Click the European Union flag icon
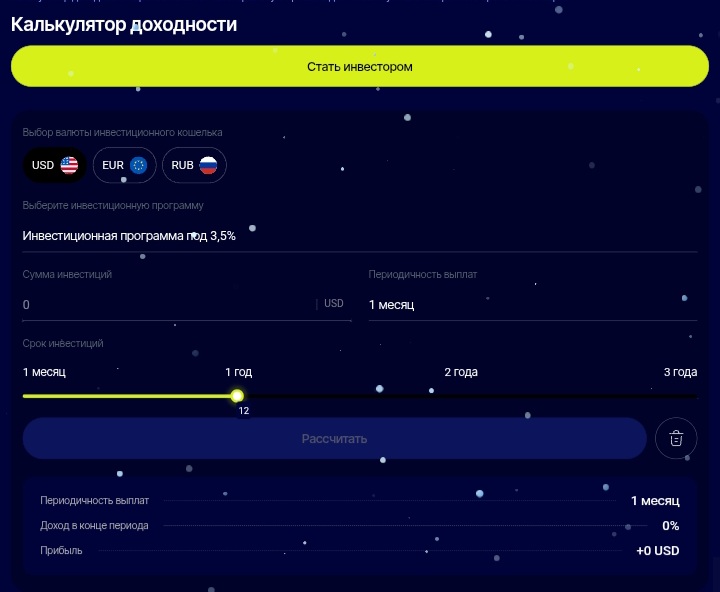720x592 pixels. click(x=138, y=166)
